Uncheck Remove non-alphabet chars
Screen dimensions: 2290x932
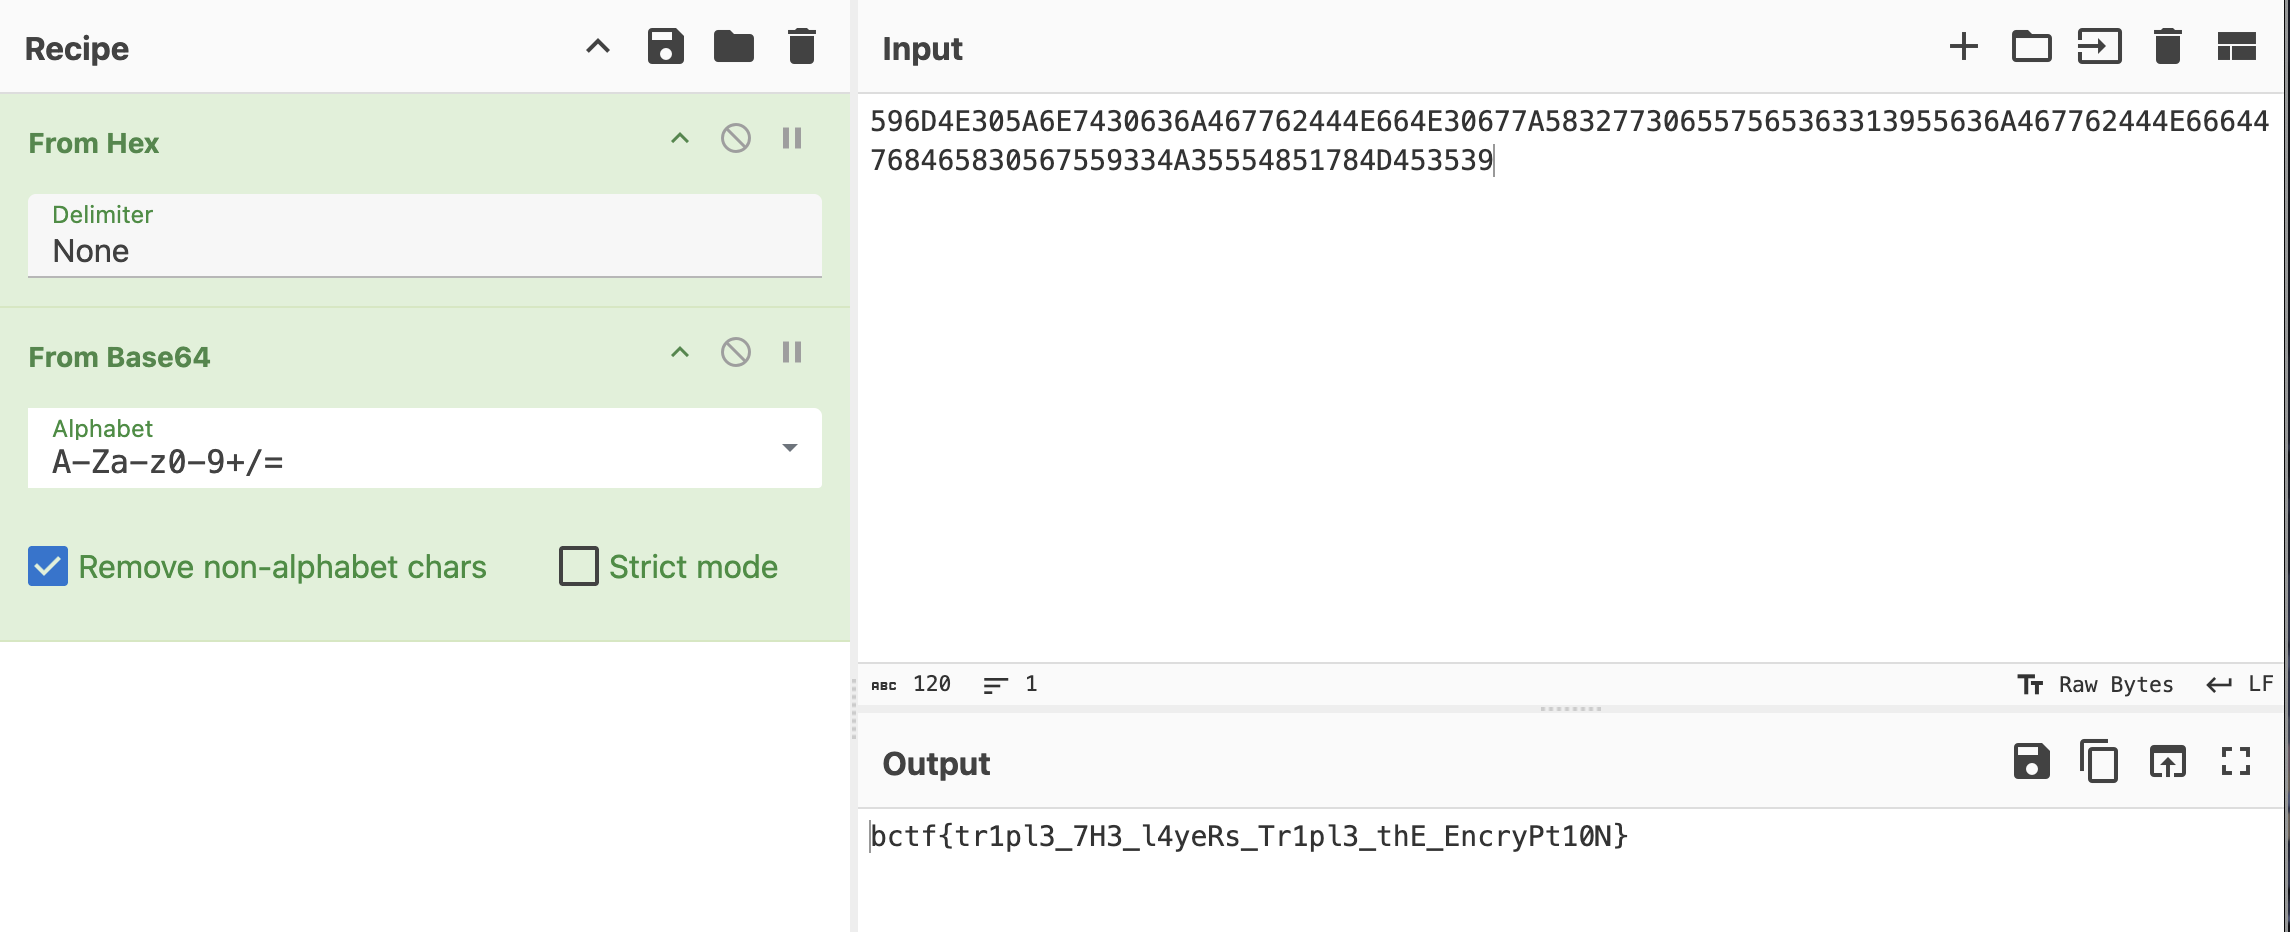pos(48,566)
